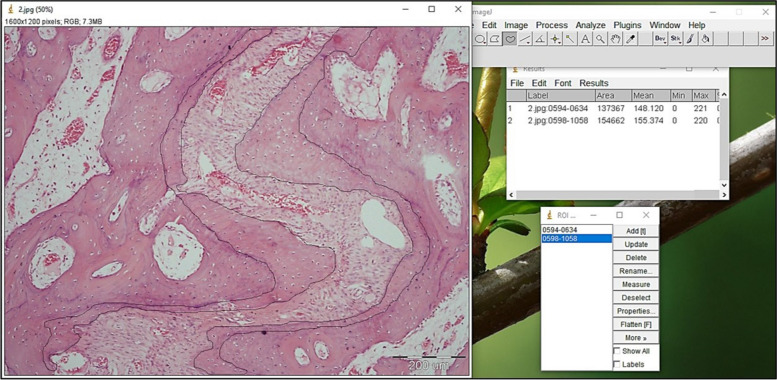Click the Label column header

(560, 96)
